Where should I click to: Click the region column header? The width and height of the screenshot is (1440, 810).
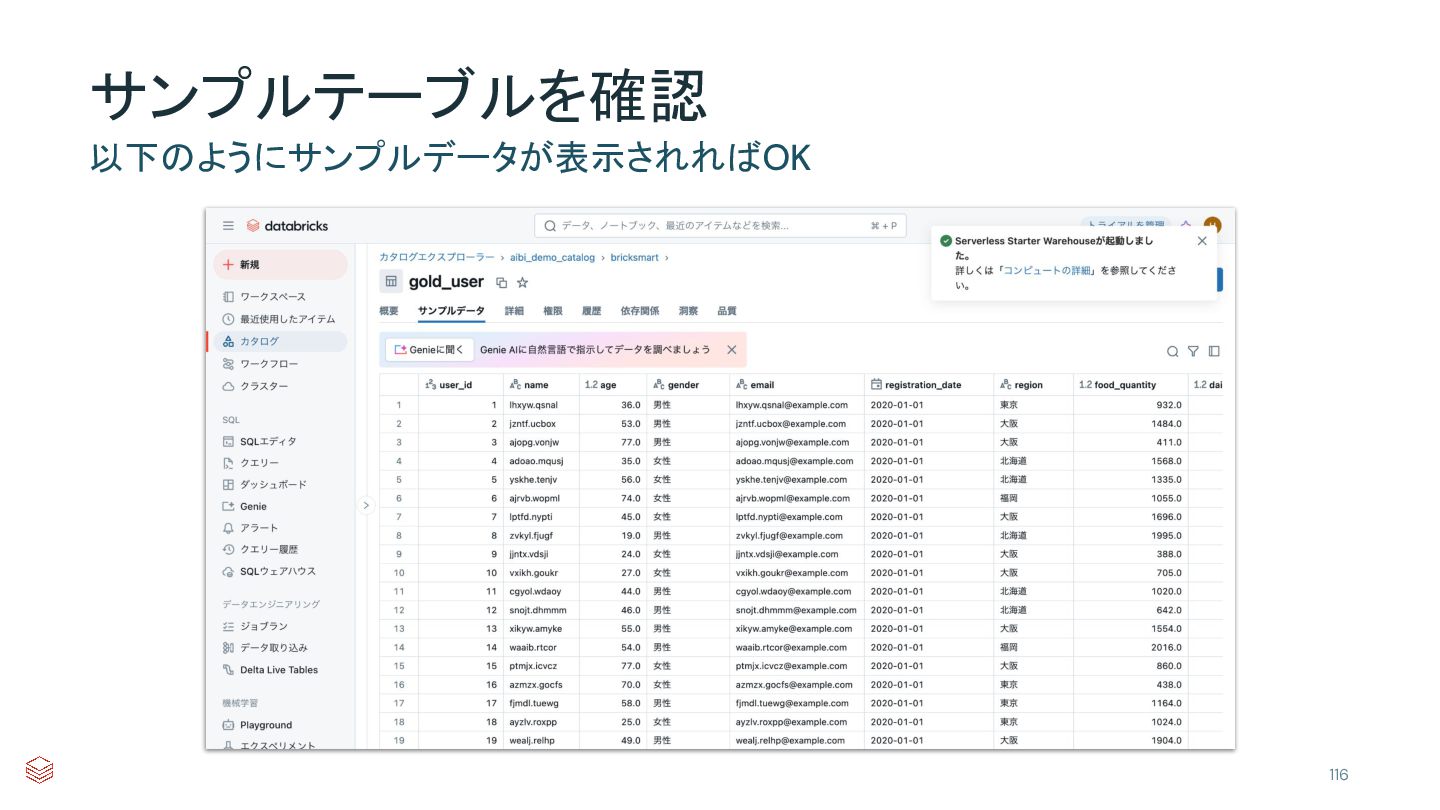tap(1034, 385)
